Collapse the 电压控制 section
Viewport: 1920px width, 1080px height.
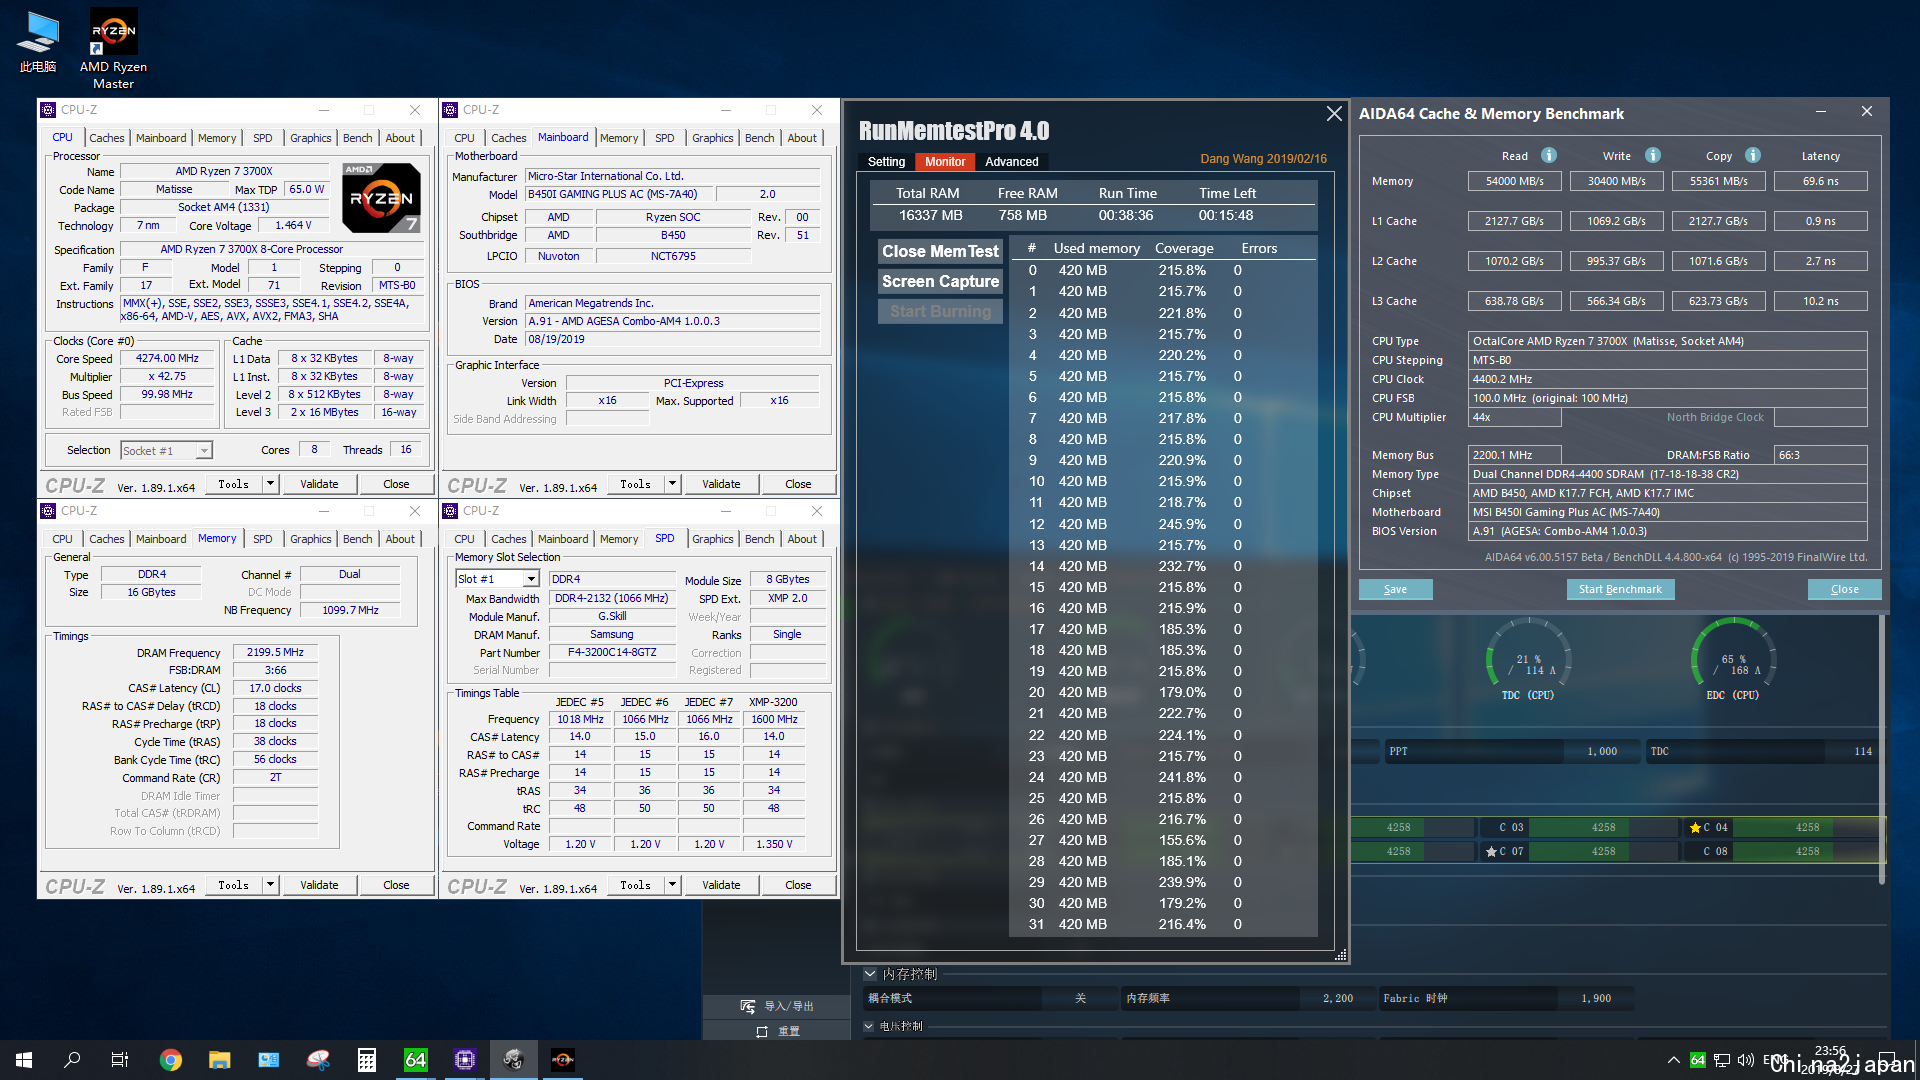tap(869, 1026)
